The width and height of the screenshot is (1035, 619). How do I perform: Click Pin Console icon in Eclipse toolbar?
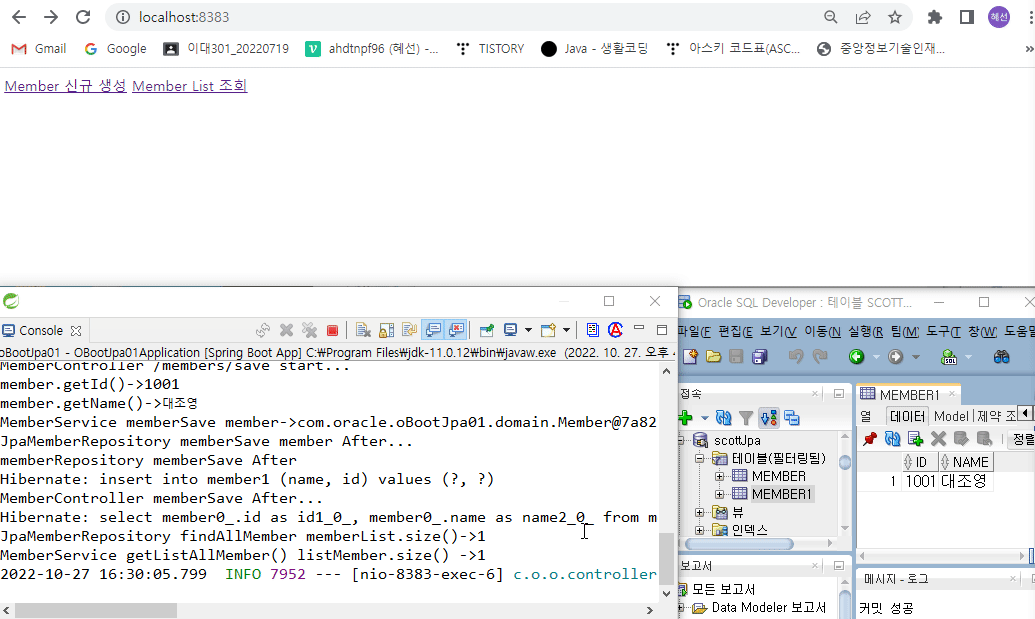tap(486, 330)
